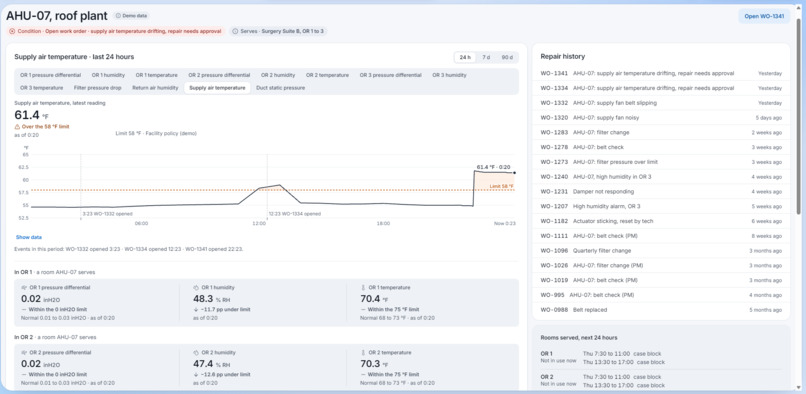Open WO-1283 filter change row
This screenshot has height=394, width=806.
[x=661, y=133]
